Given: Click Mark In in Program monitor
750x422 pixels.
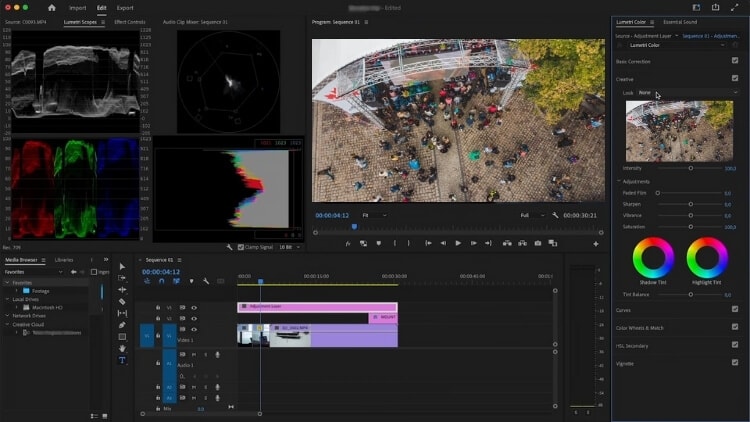Looking at the screenshot, I should [395, 243].
